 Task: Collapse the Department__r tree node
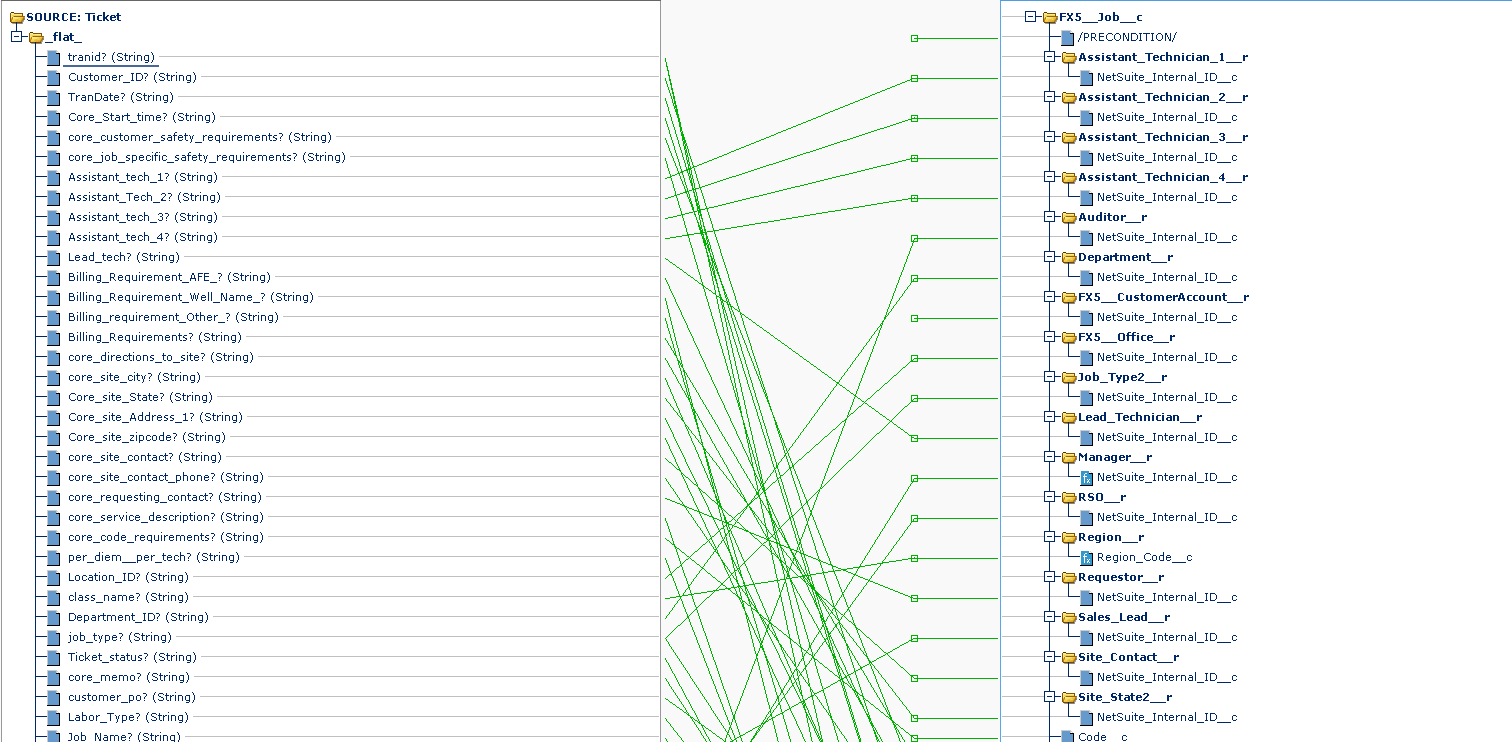coord(1049,257)
